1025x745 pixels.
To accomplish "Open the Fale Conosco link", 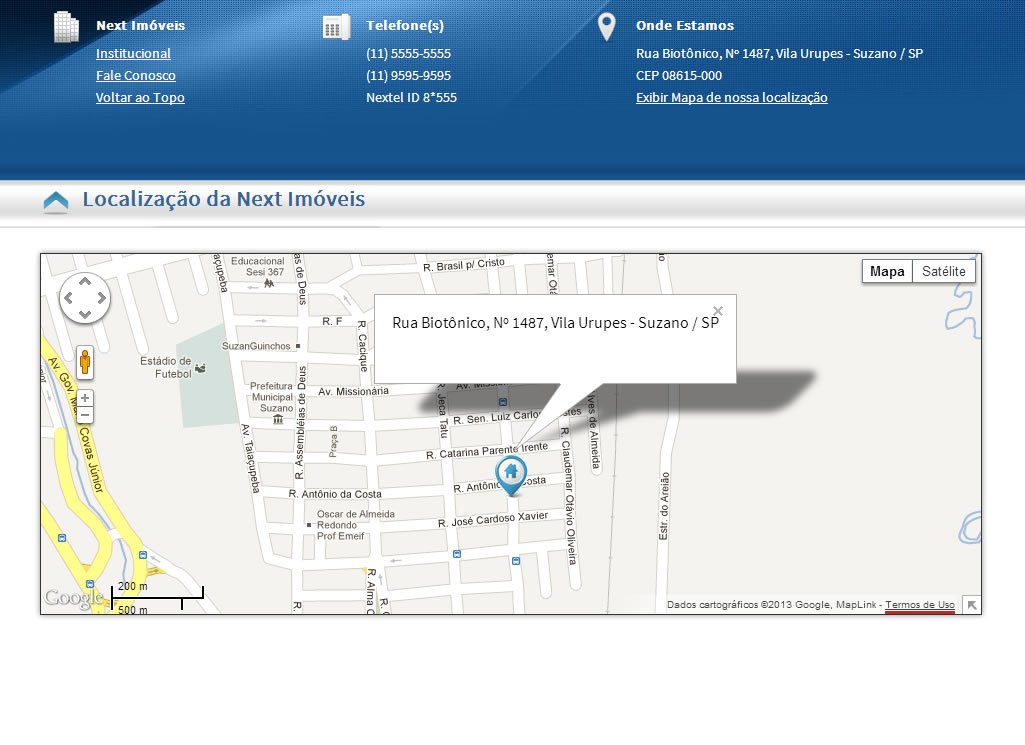I will click(136, 76).
